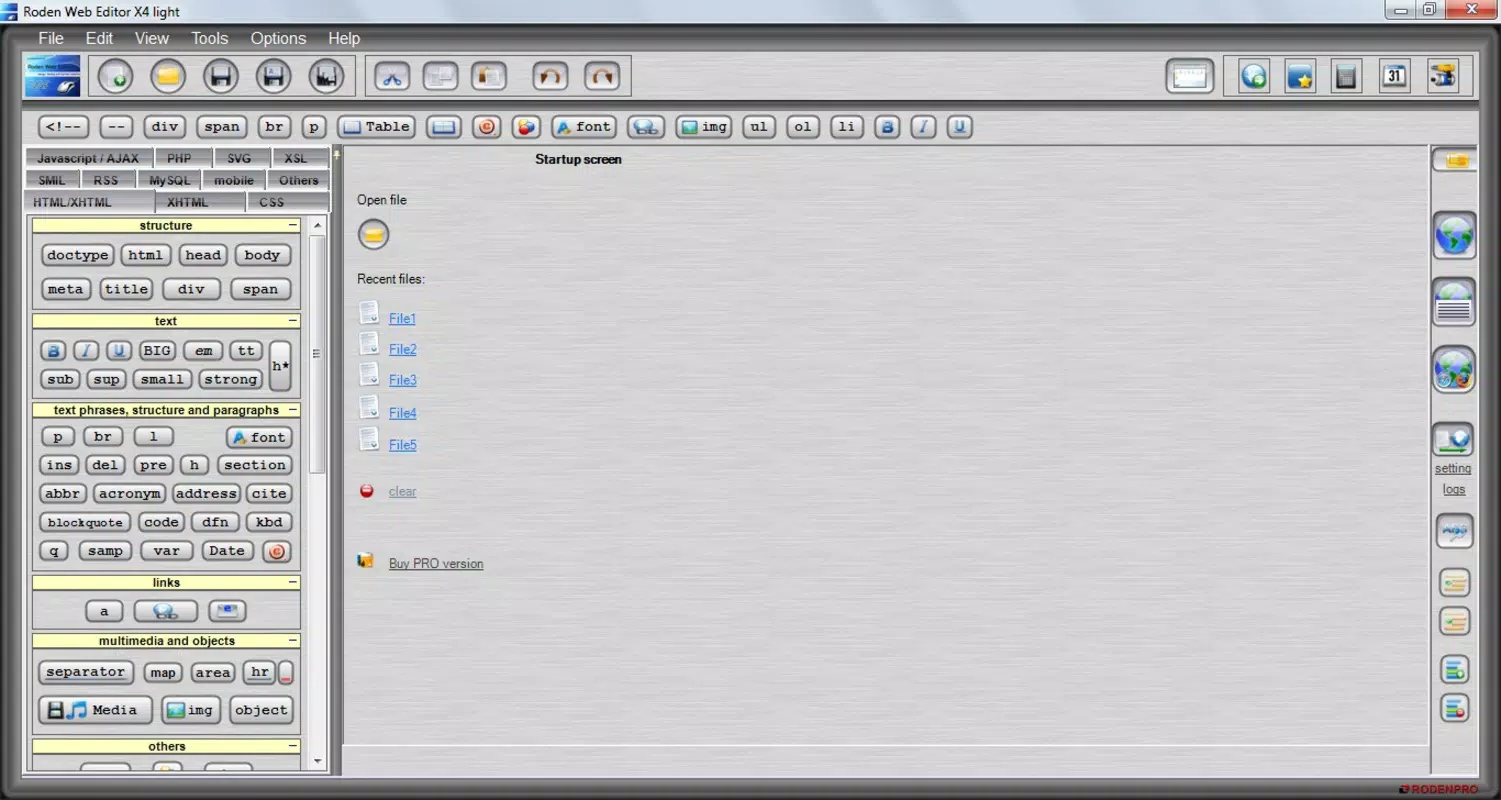This screenshot has height=800, width=1501.
Task: Open the preview window thumbnail button
Action: click(1190, 76)
